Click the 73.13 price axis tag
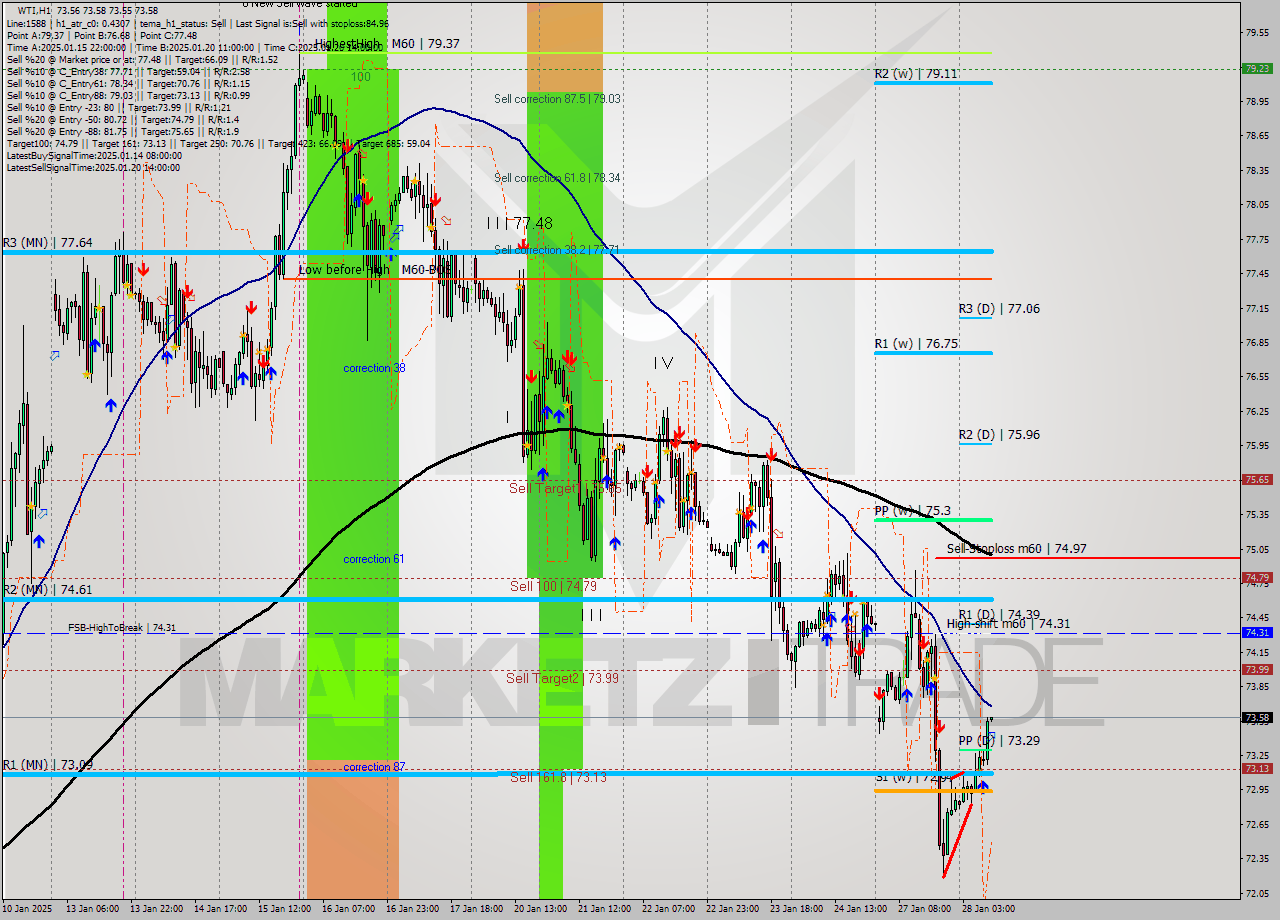 [x=1257, y=769]
